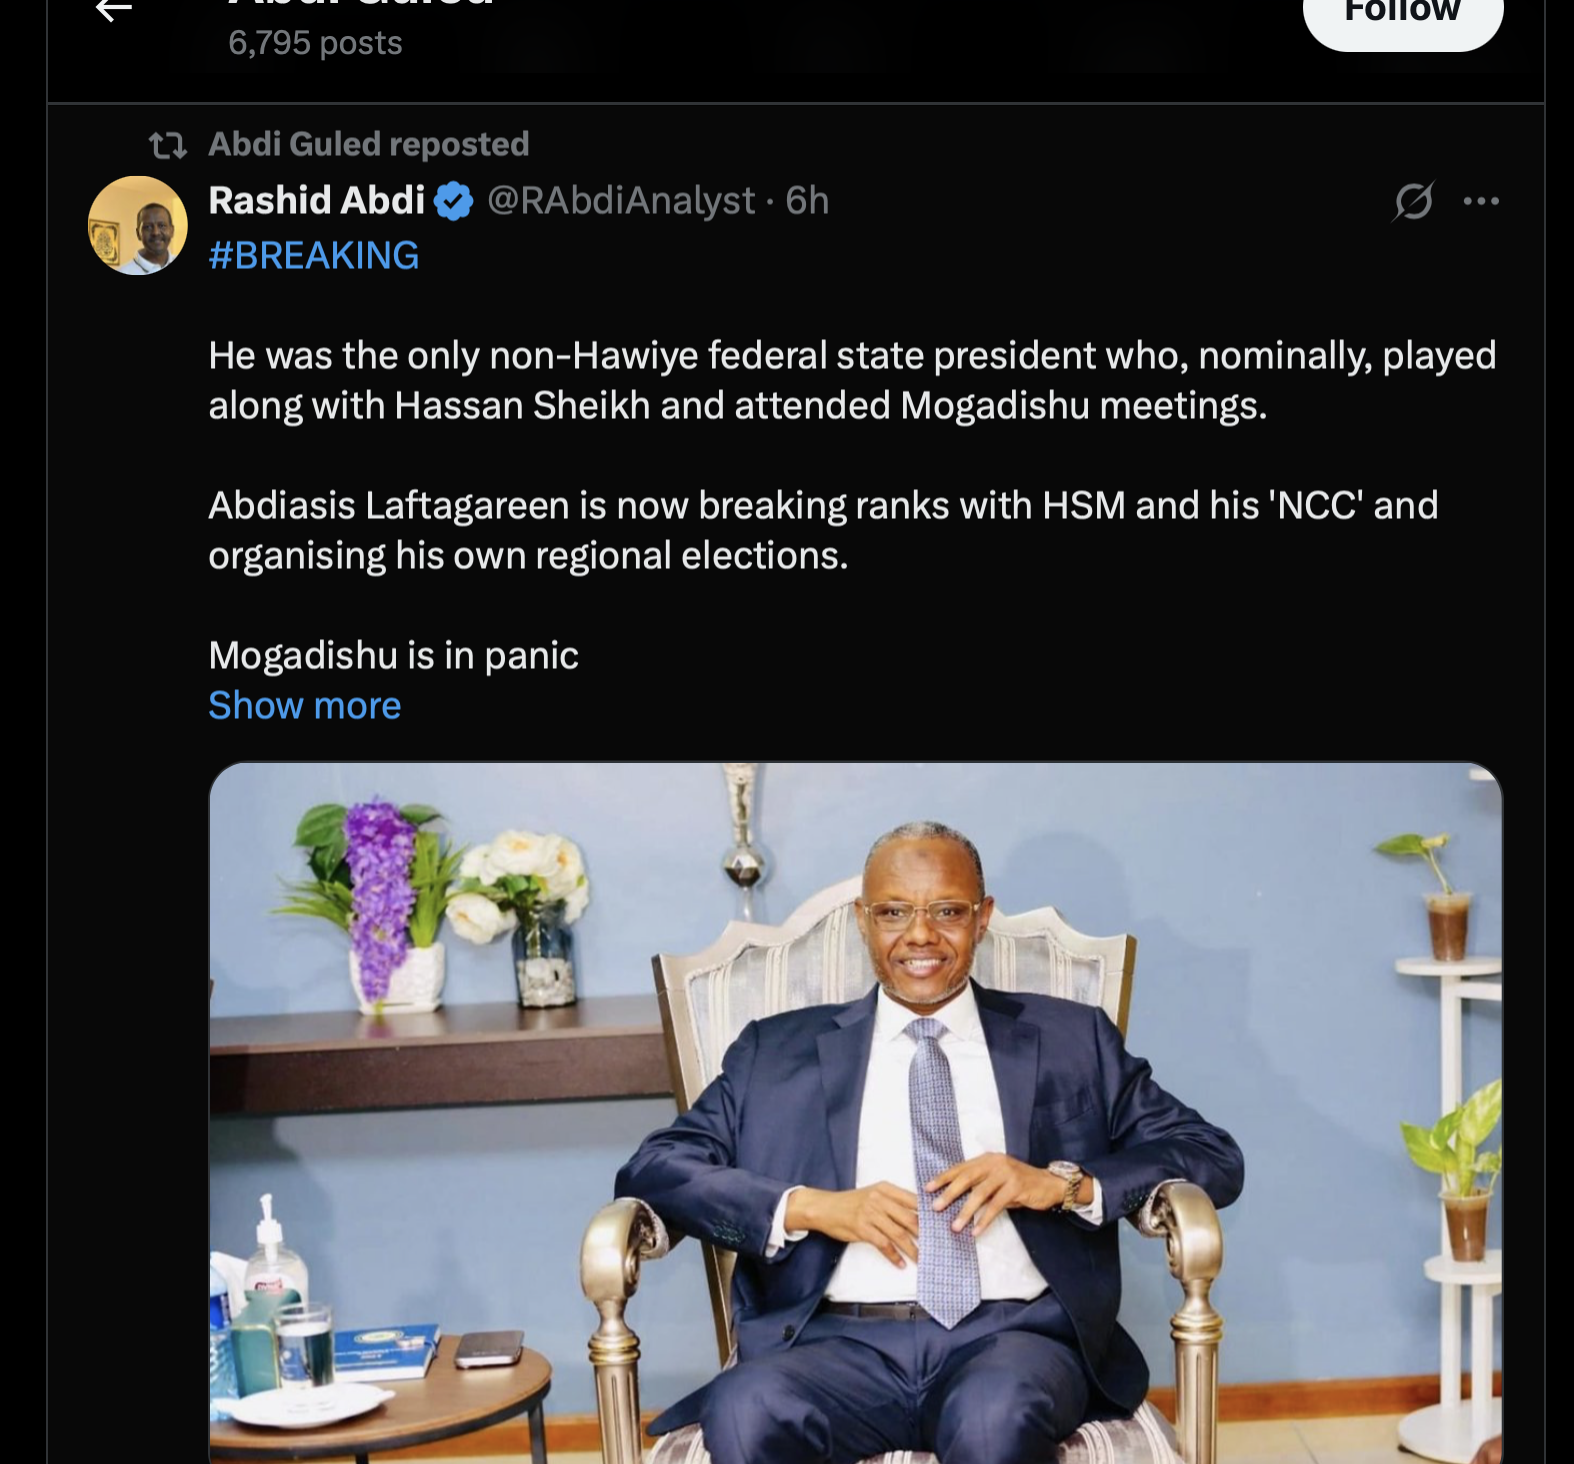Follow the Abdi Guled account
The image size is (1574, 1464).
pos(1402,14)
